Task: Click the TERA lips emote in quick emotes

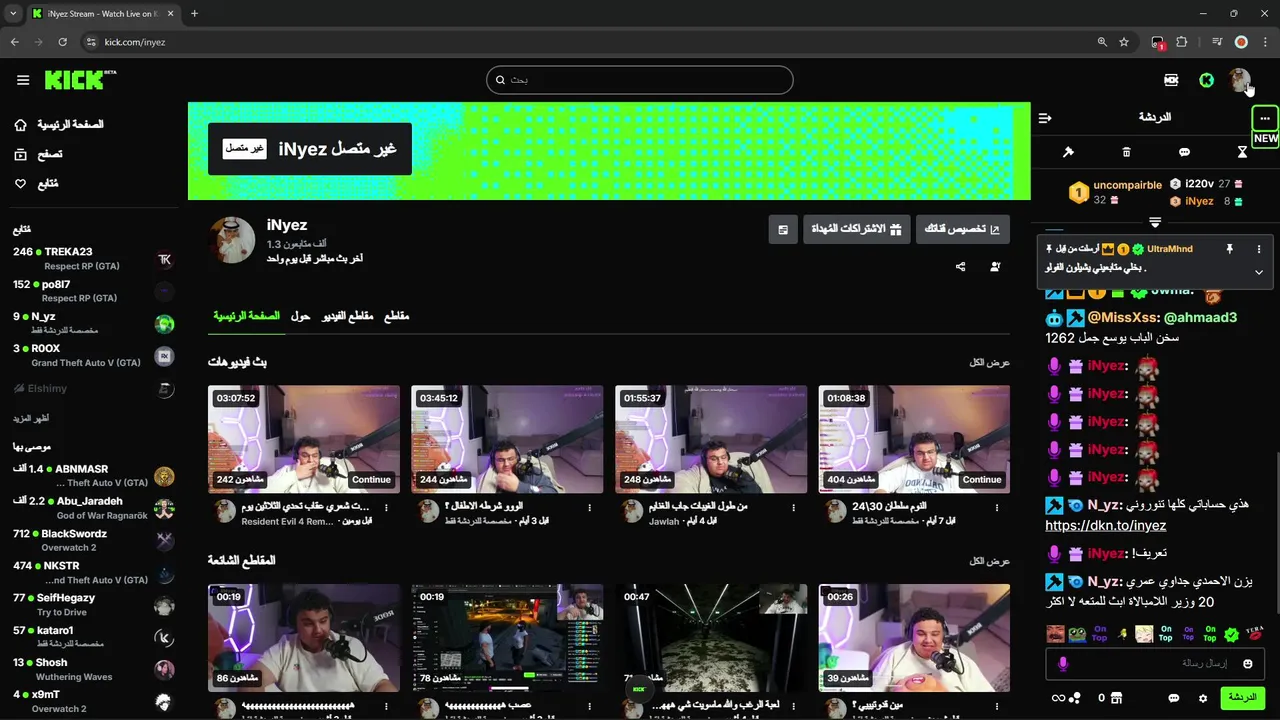Action: [x=1254, y=634]
